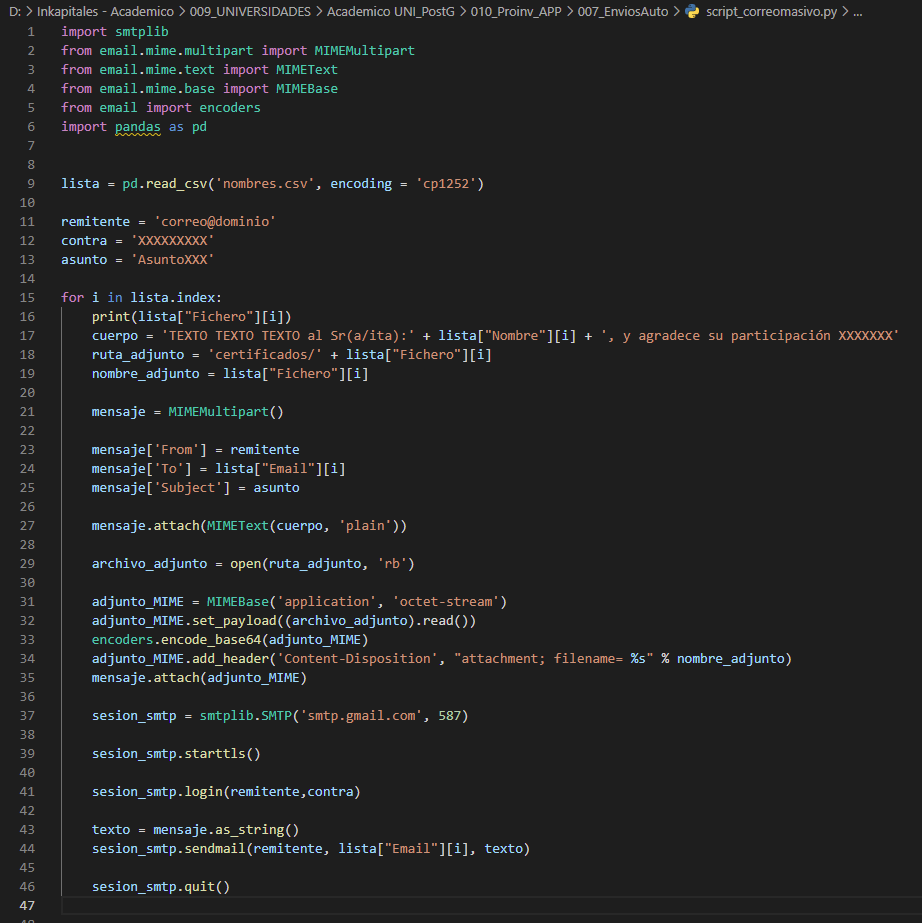Viewport: 922px width, 923px height.
Task: Click the 'smtp.gmail.com' string
Action: point(361,716)
